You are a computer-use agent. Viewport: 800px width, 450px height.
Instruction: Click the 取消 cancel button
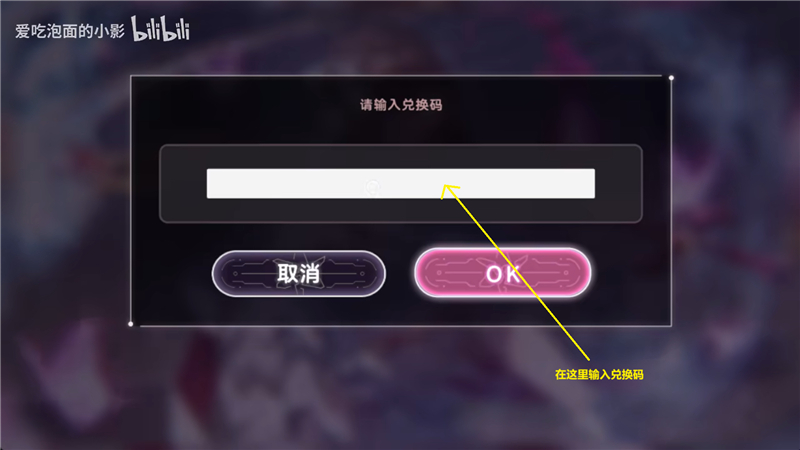[298, 273]
